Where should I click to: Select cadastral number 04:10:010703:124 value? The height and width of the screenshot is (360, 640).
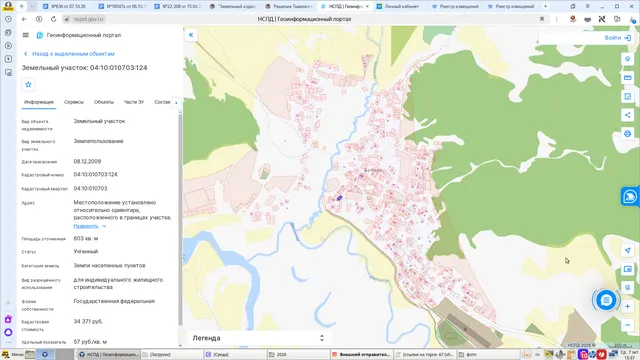pyautogui.click(x=96, y=174)
